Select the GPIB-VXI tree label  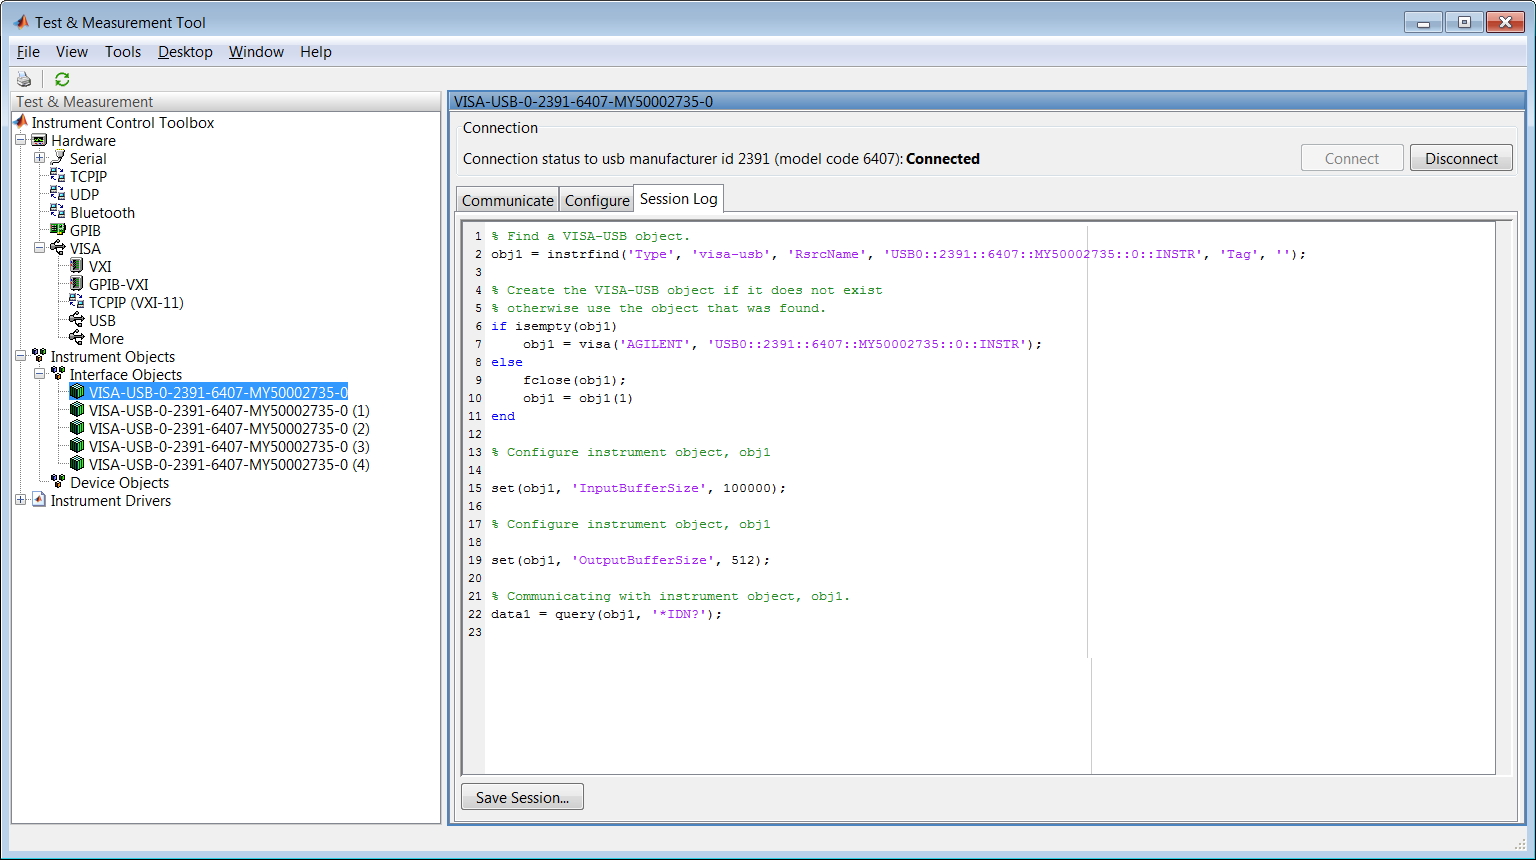[x=118, y=284]
